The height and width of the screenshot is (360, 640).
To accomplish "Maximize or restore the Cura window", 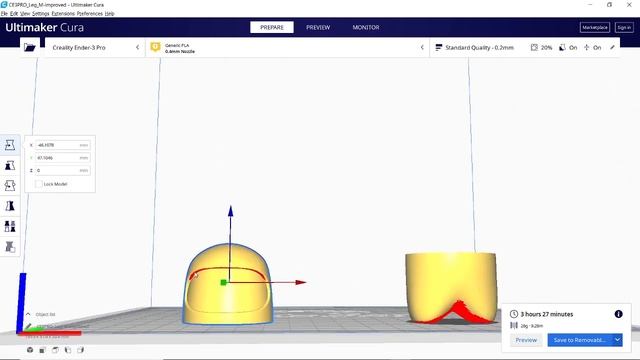I will pos(609,4).
